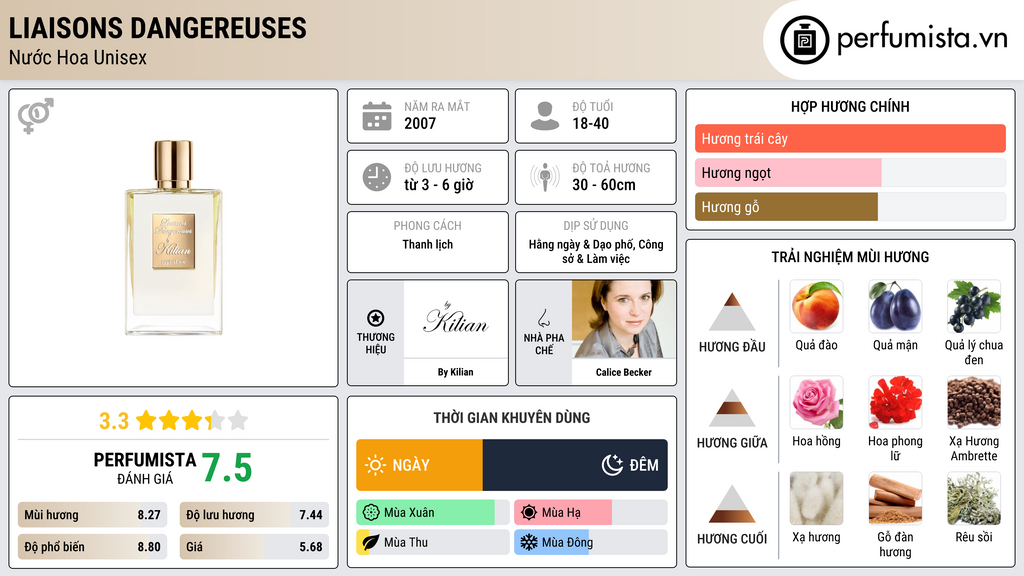Screen dimensions: 1024x576
Task: Click the nose icon above Nhà Pha Chế
Action: pyautogui.click(x=544, y=318)
